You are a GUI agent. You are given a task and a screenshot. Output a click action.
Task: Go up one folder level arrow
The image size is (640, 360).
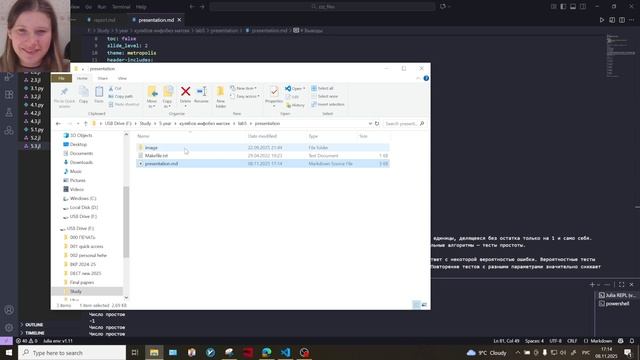tap(85, 123)
